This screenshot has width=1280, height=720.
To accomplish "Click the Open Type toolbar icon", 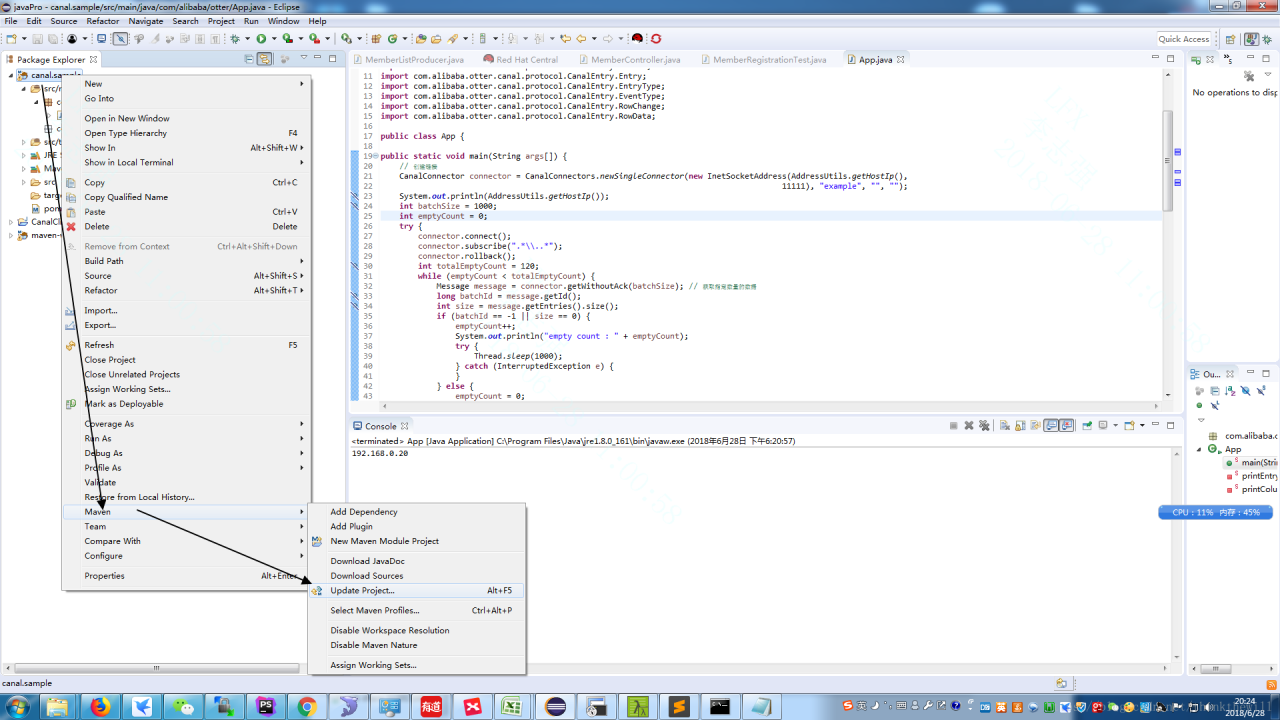I will tap(421, 39).
